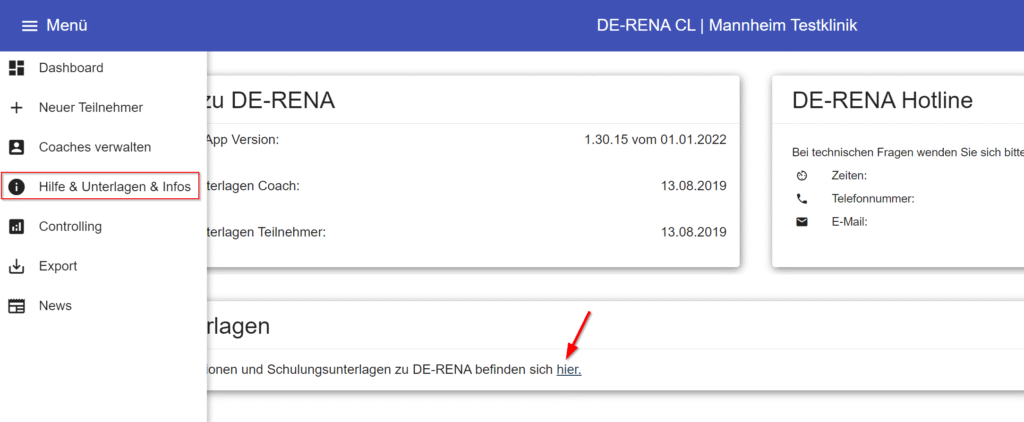Click the News newspaper icon

pyautogui.click(x=16, y=306)
